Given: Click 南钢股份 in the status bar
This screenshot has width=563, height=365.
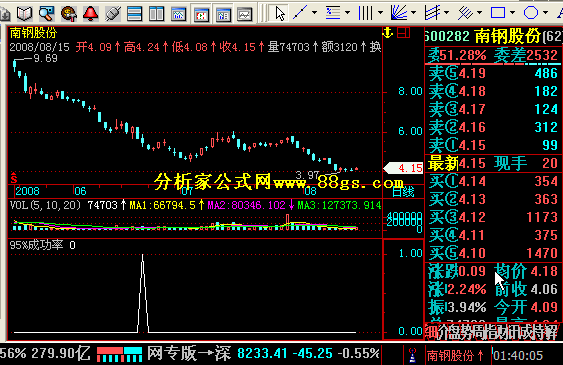Looking at the screenshot, I should tap(450, 356).
